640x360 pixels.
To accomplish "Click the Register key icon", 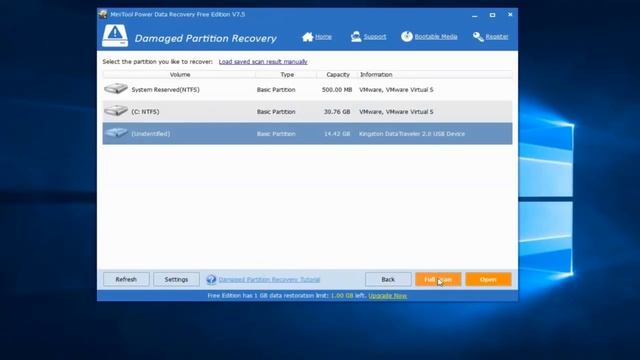I will coord(478,37).
